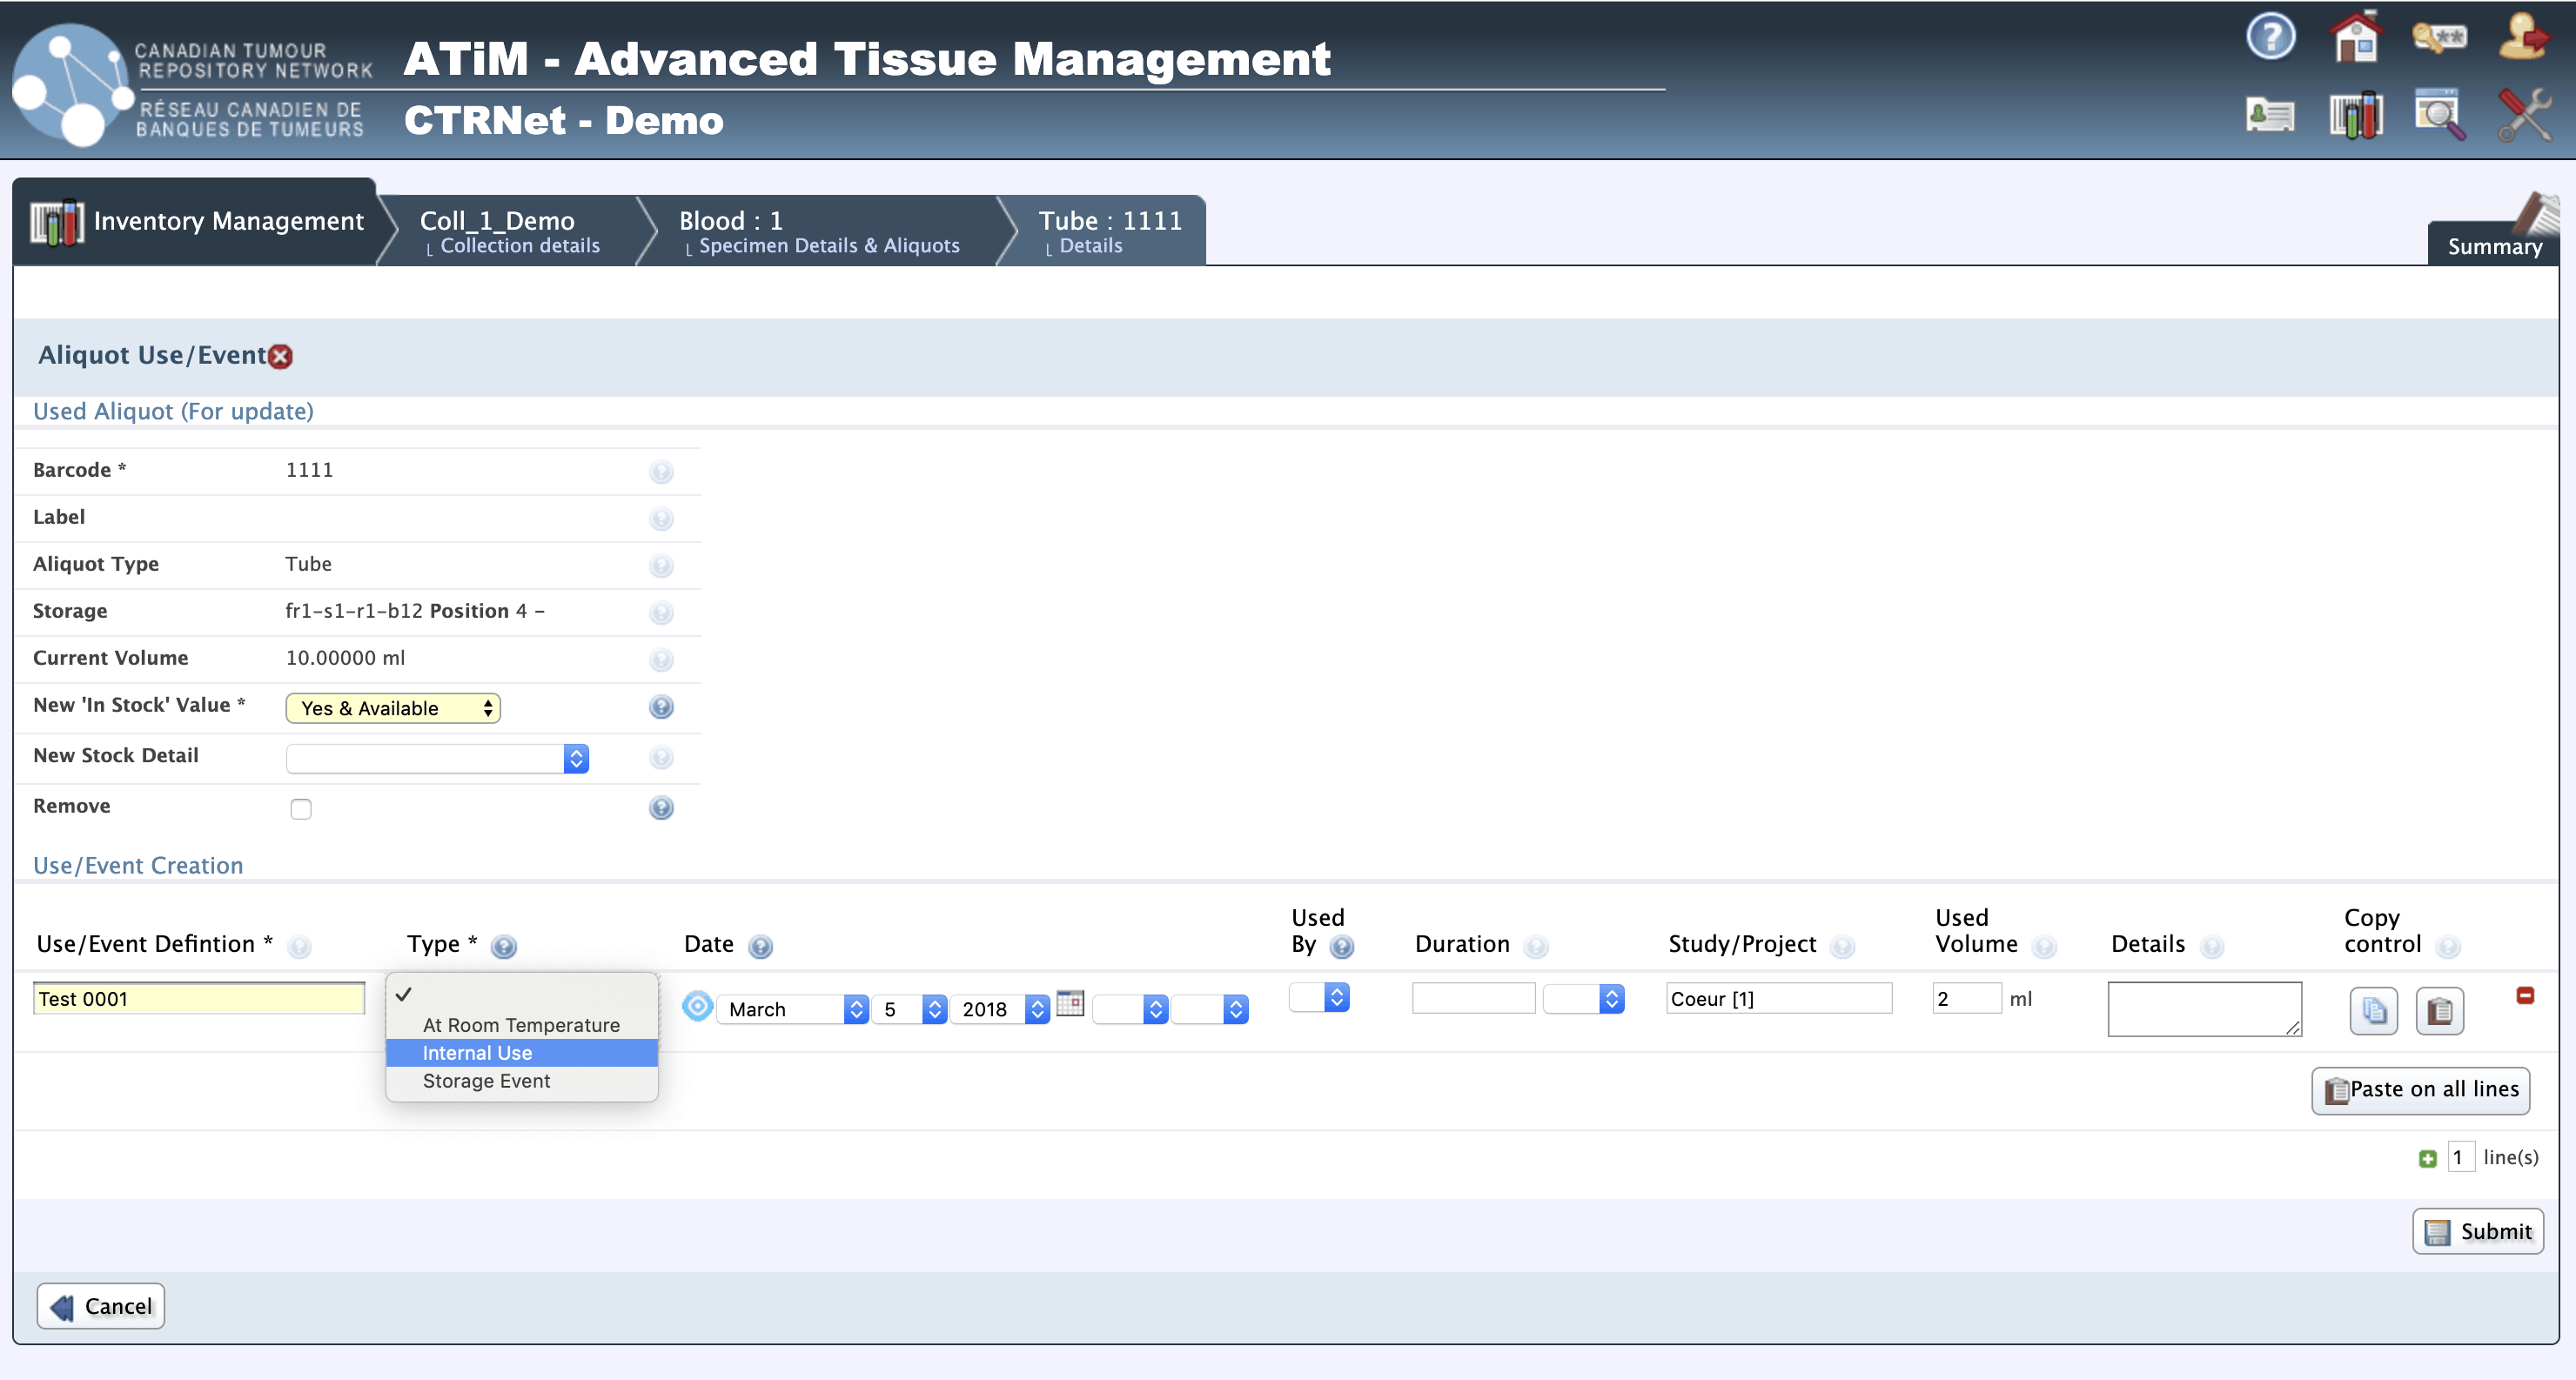Copy line using copy control icon
Image resolution: width=2576 pixels, height=1380 pixels.
pos(2373,1011)
